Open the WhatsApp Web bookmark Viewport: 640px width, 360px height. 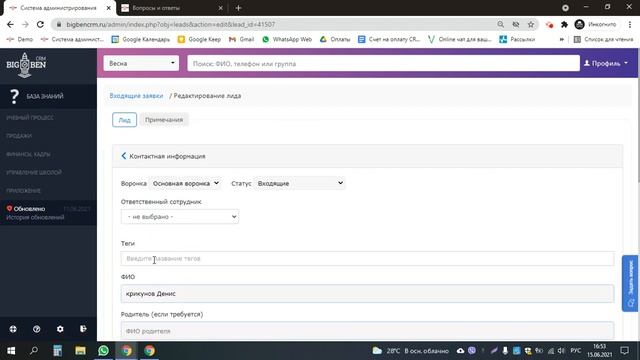click(287, 39)
